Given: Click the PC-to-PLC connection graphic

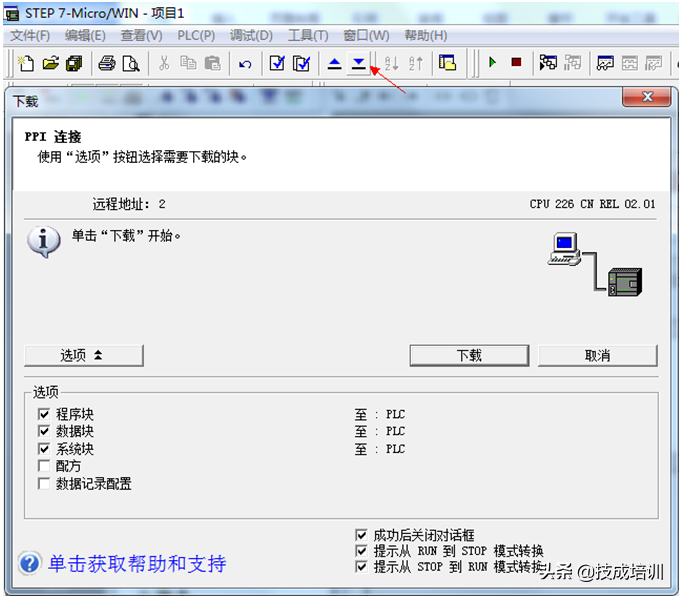Looking at the screenshot, I should click(595, 264).
